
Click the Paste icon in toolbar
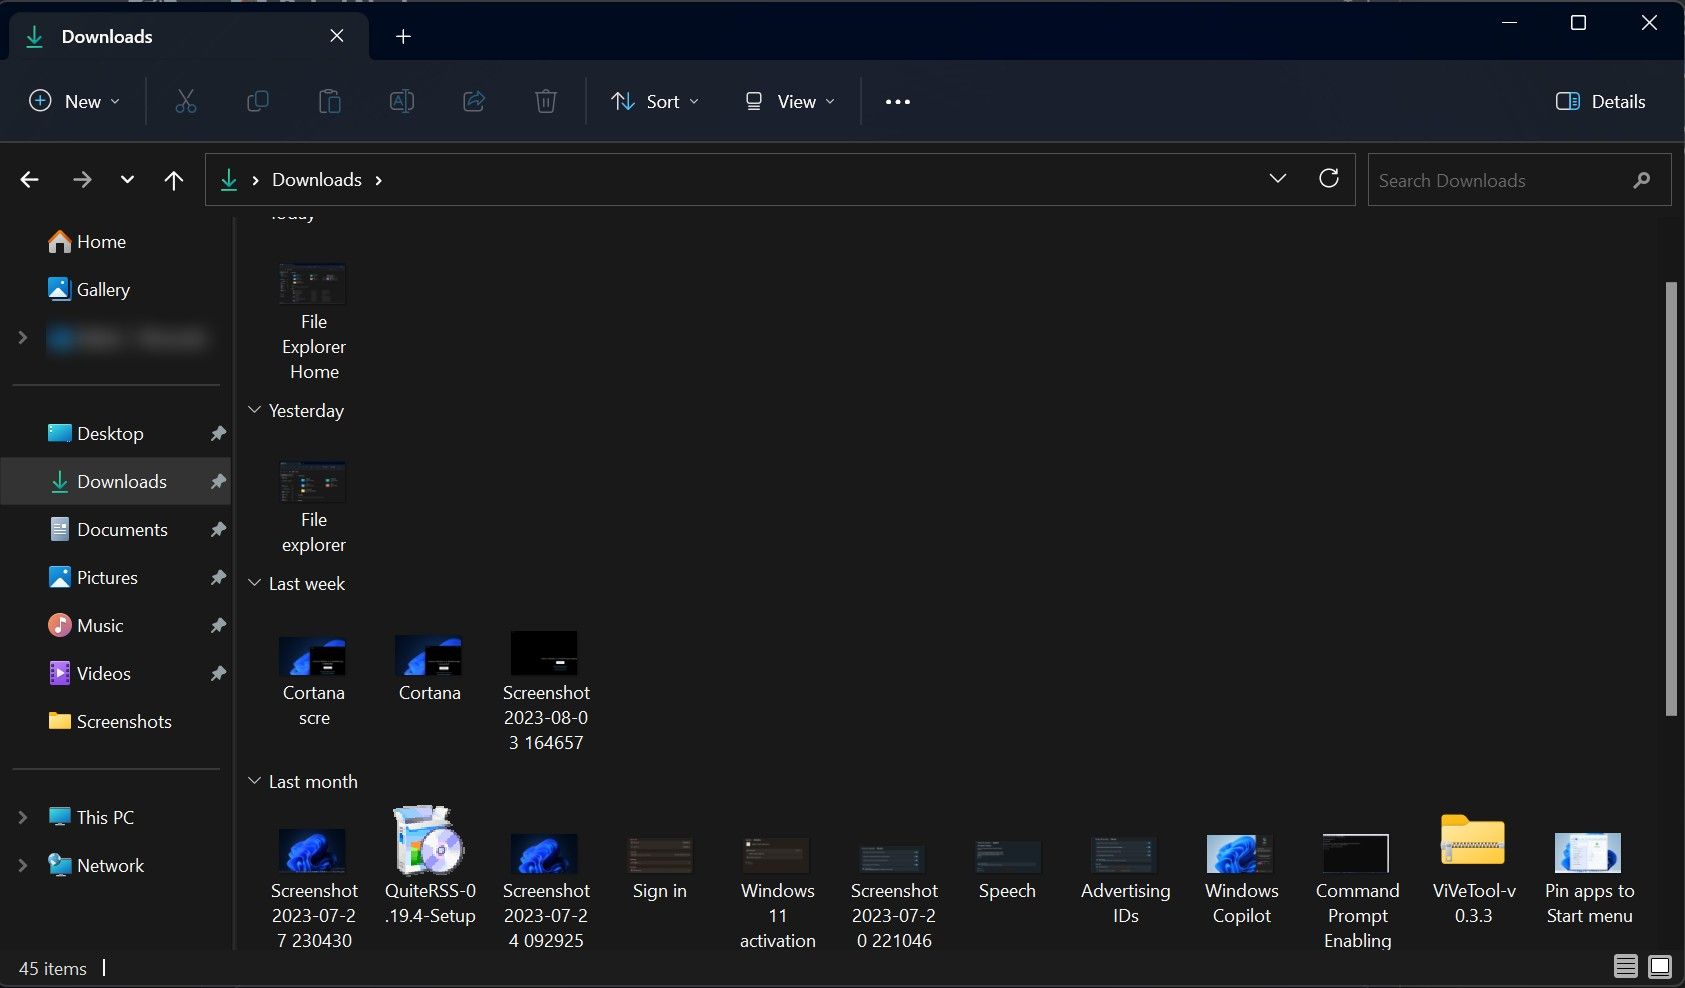coord(330,101)
